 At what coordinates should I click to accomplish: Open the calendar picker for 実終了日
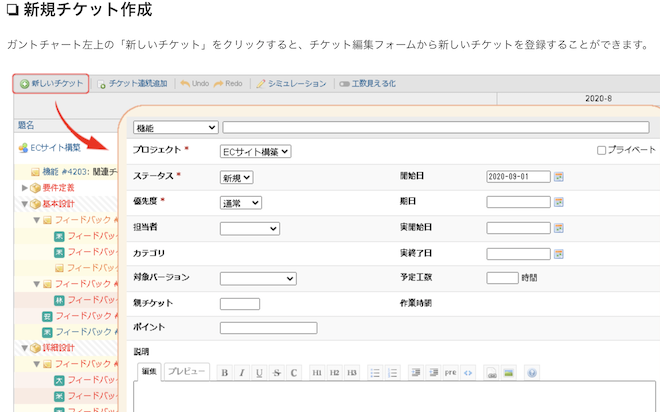559,254
